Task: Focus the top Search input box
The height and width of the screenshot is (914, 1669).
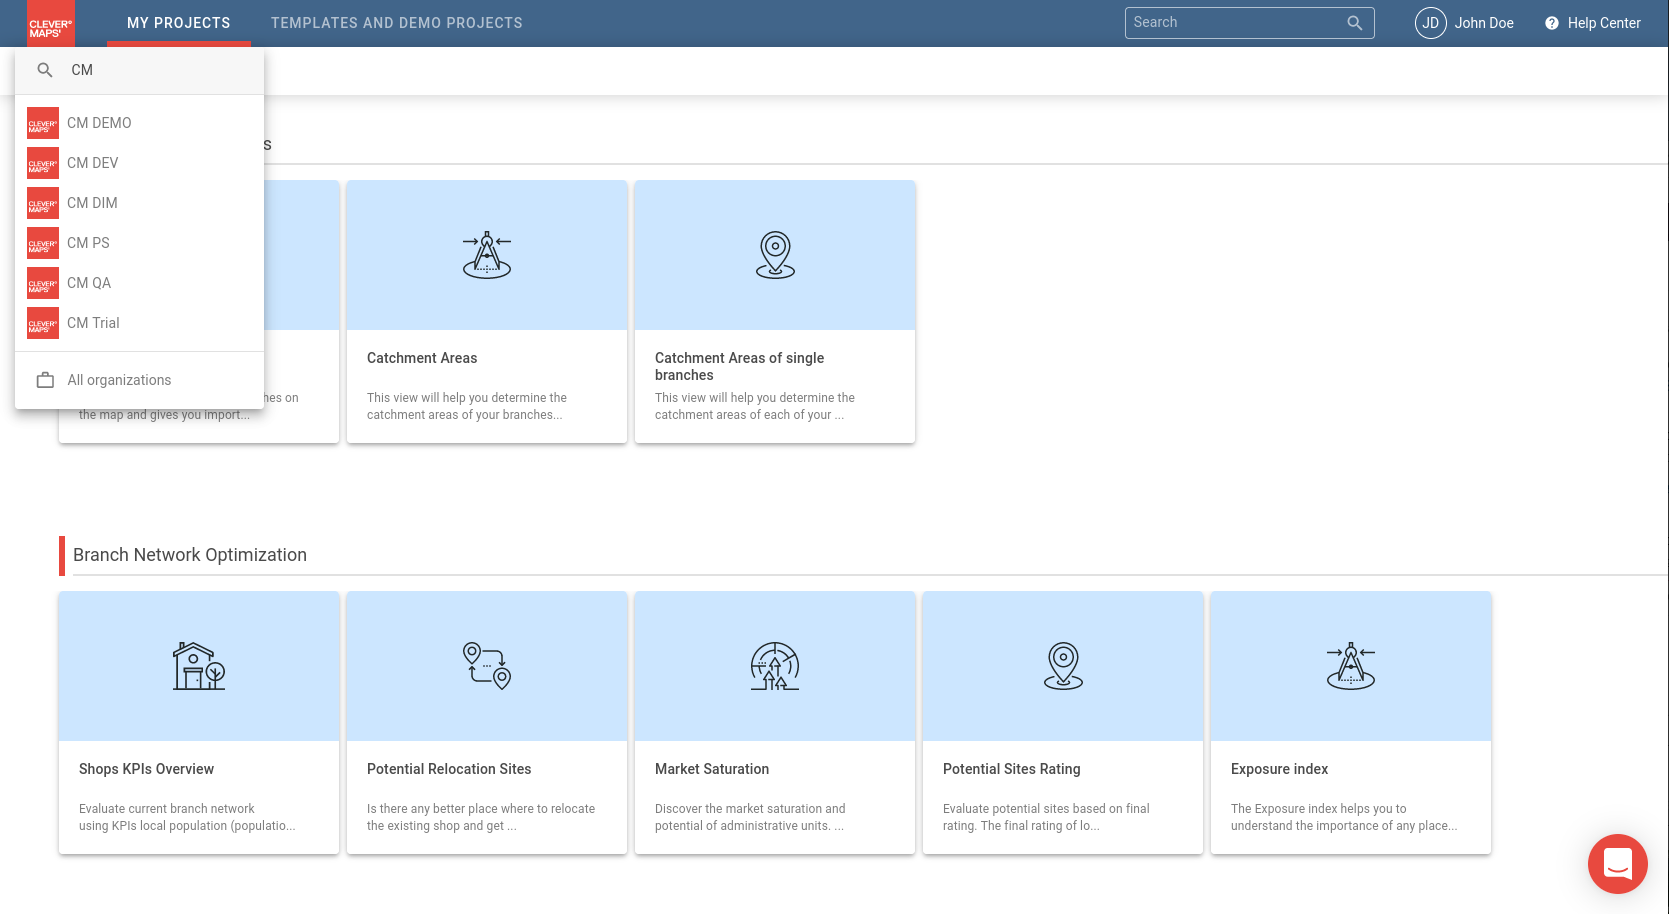Action: (1235, 23)
